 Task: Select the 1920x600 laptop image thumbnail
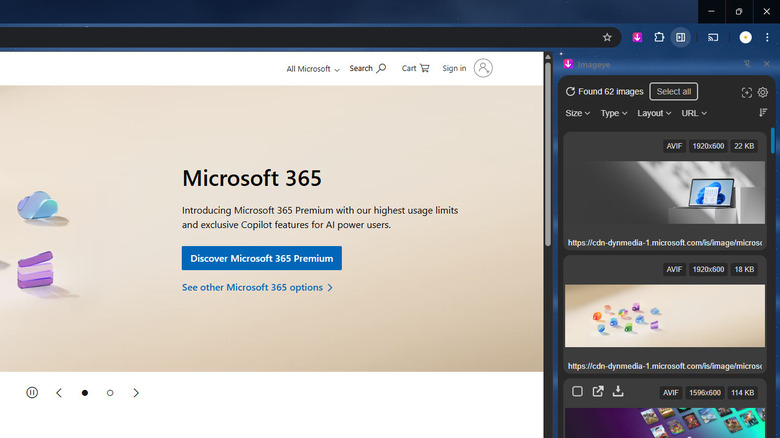click(x=665, y=195)
